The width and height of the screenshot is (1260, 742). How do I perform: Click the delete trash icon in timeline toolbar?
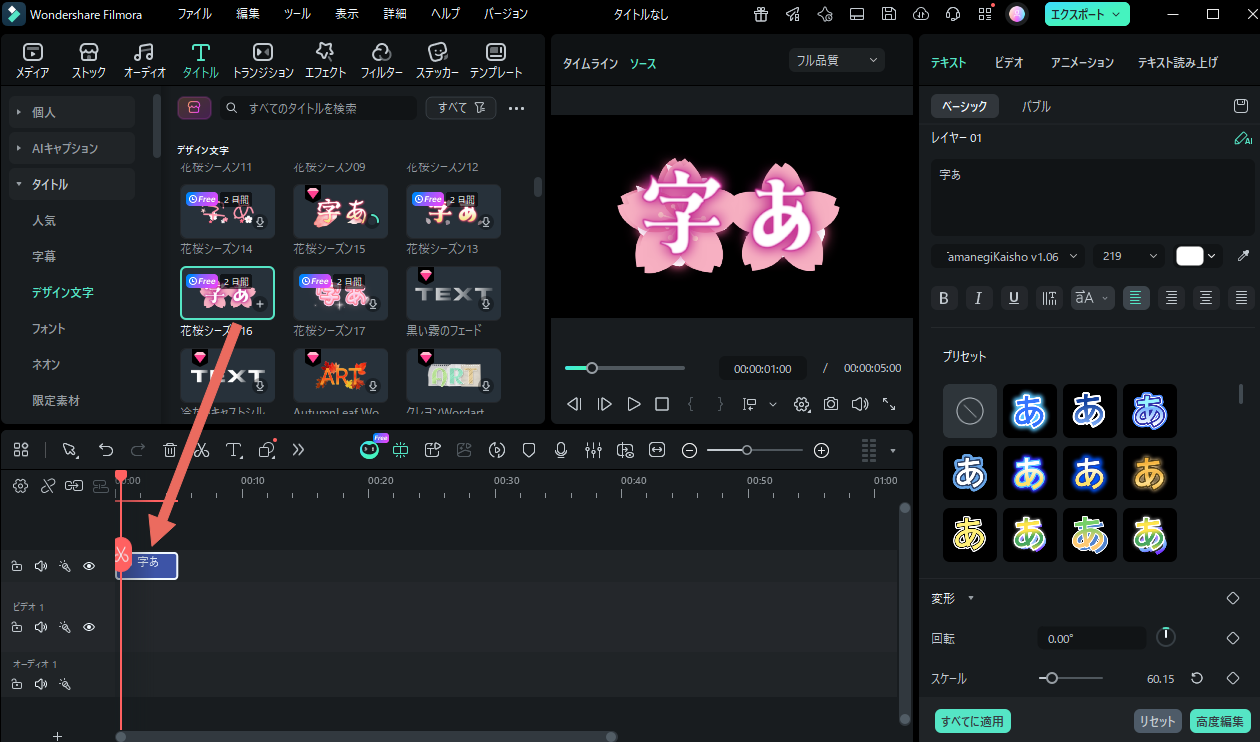pyautogui.click(x=170, y=450)
